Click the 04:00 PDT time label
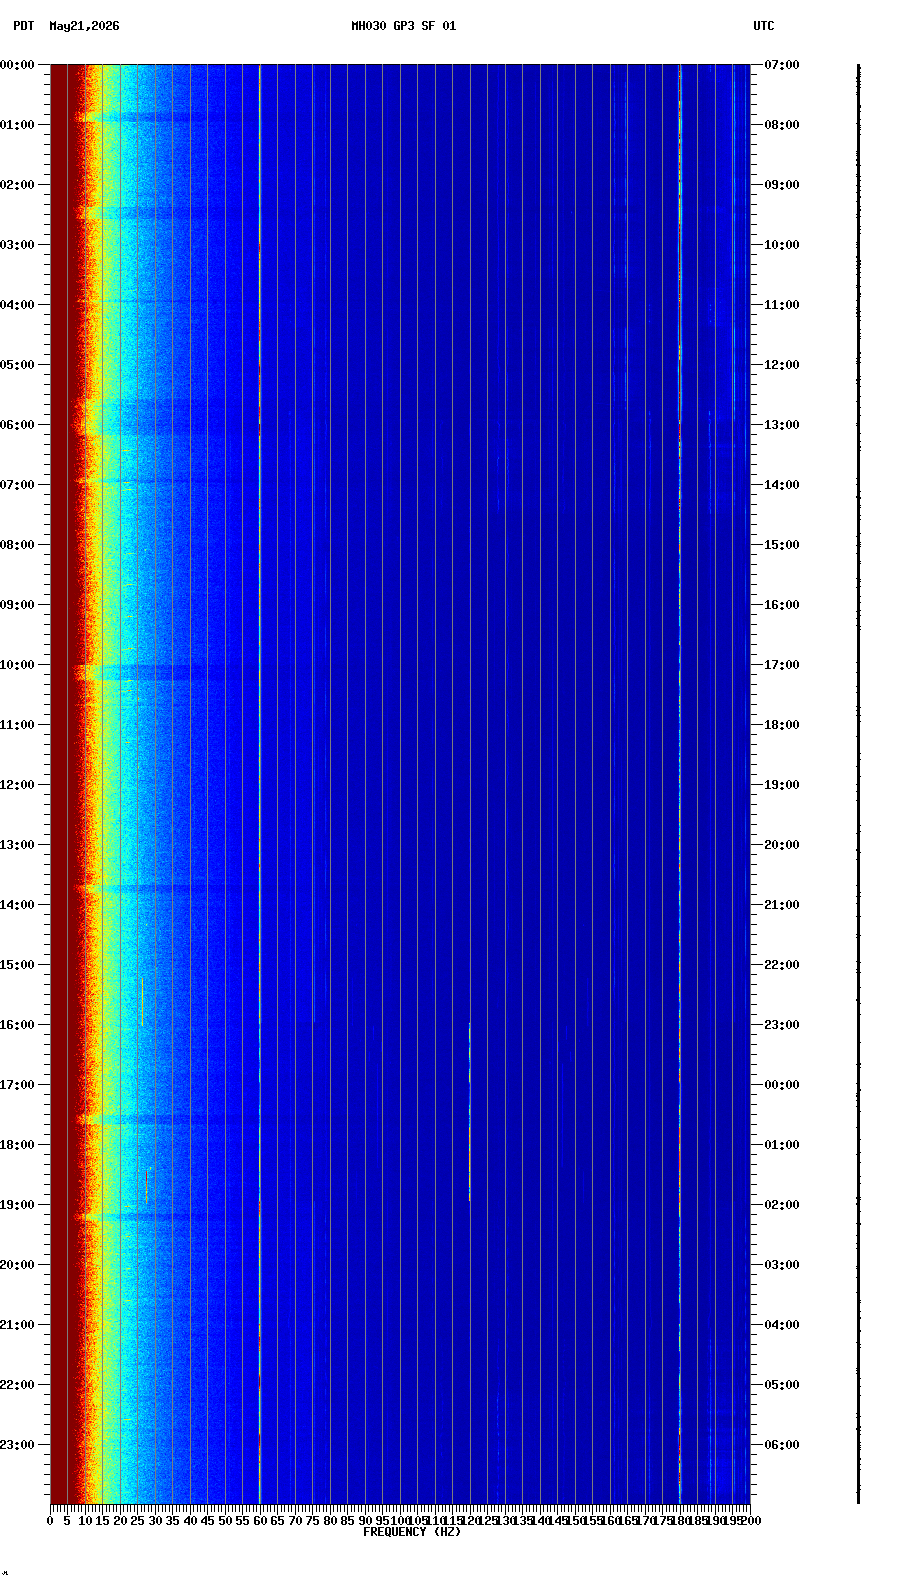 tap(17, 305)
